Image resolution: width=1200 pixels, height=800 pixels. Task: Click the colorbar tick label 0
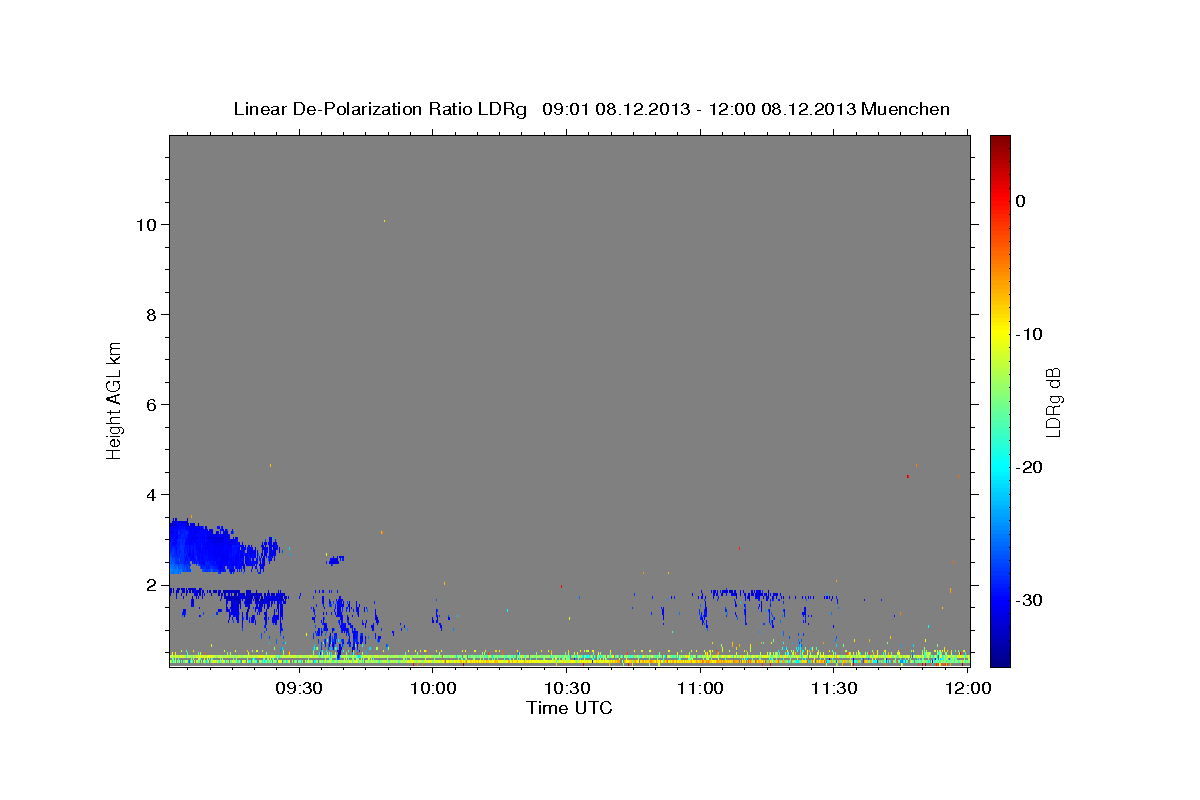[1021, 201]
